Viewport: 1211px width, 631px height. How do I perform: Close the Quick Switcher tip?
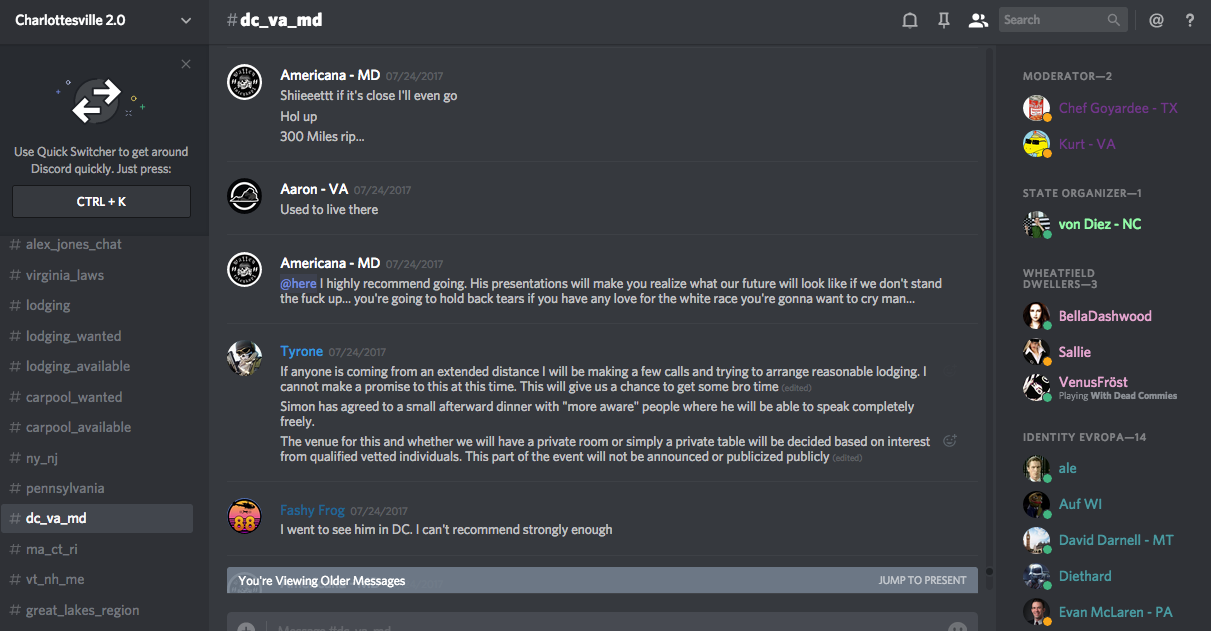186,64
